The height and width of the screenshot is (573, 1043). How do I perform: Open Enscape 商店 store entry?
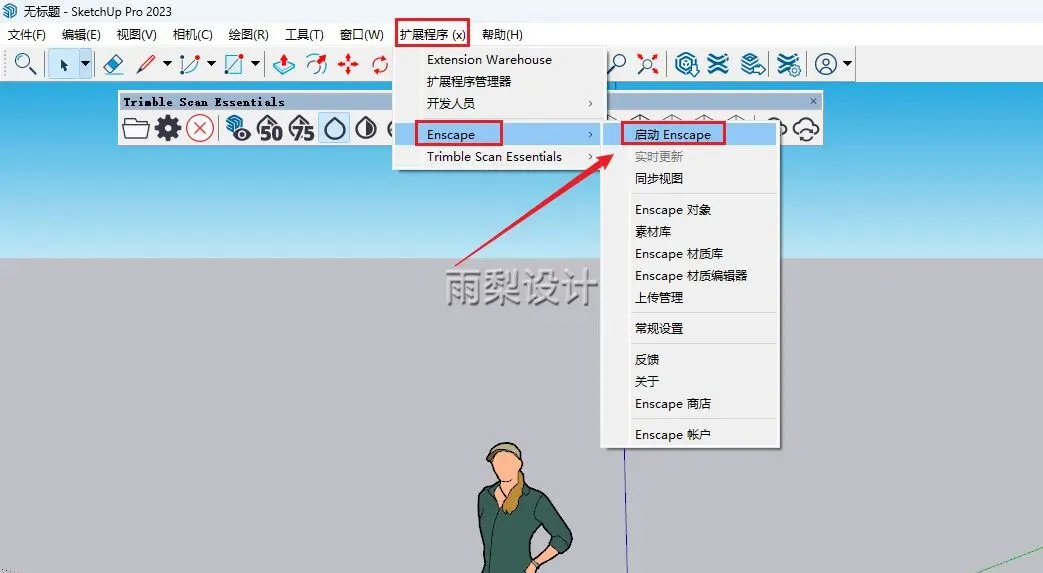pos(690,404)
